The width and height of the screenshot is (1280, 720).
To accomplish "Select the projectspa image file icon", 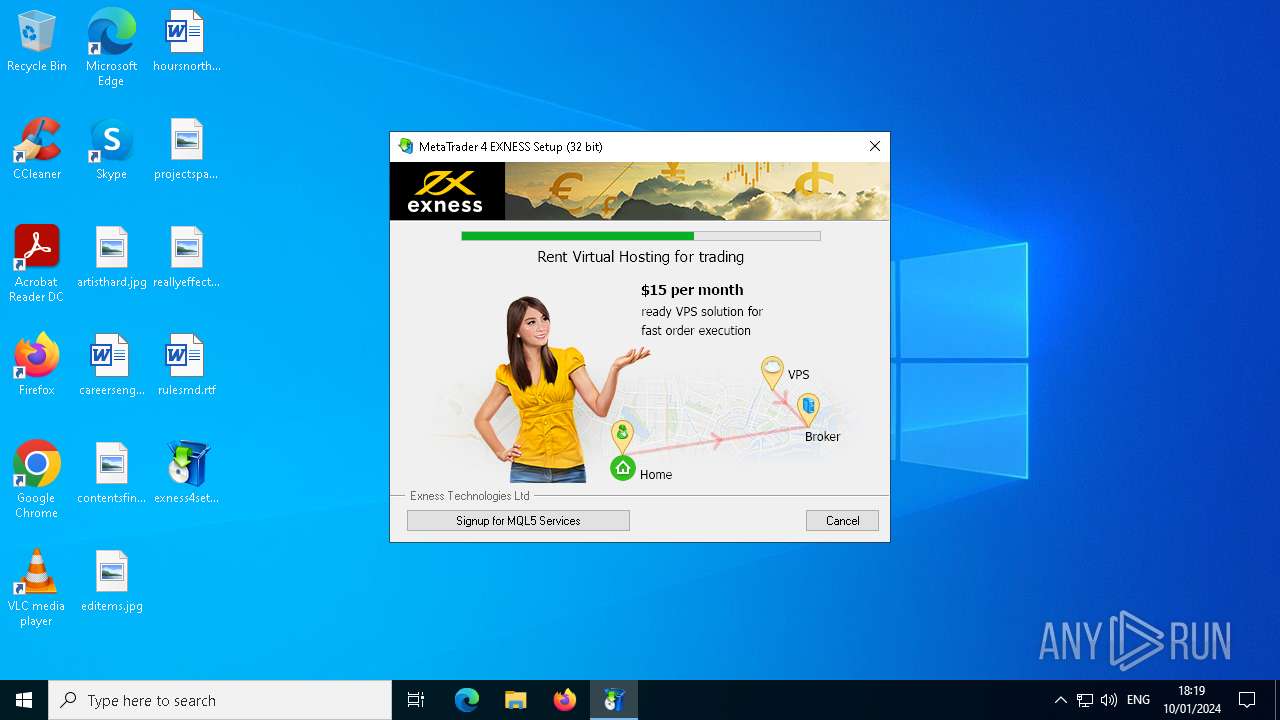I will coord(186,148).
